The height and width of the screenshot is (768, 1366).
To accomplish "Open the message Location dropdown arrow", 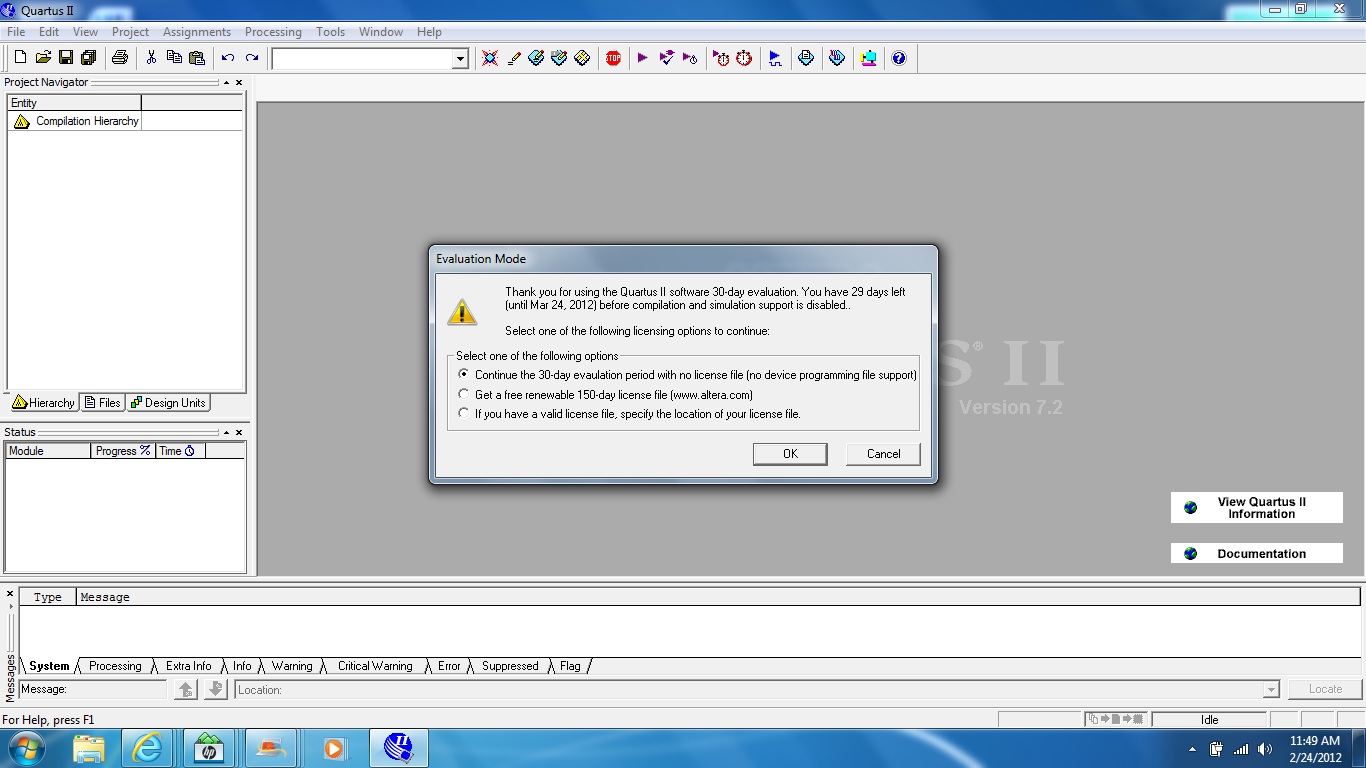I will coord(1271,690).
